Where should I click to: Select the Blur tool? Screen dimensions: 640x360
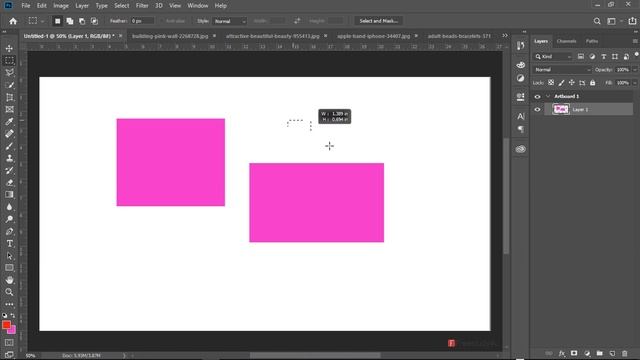[x=9, y=207]
